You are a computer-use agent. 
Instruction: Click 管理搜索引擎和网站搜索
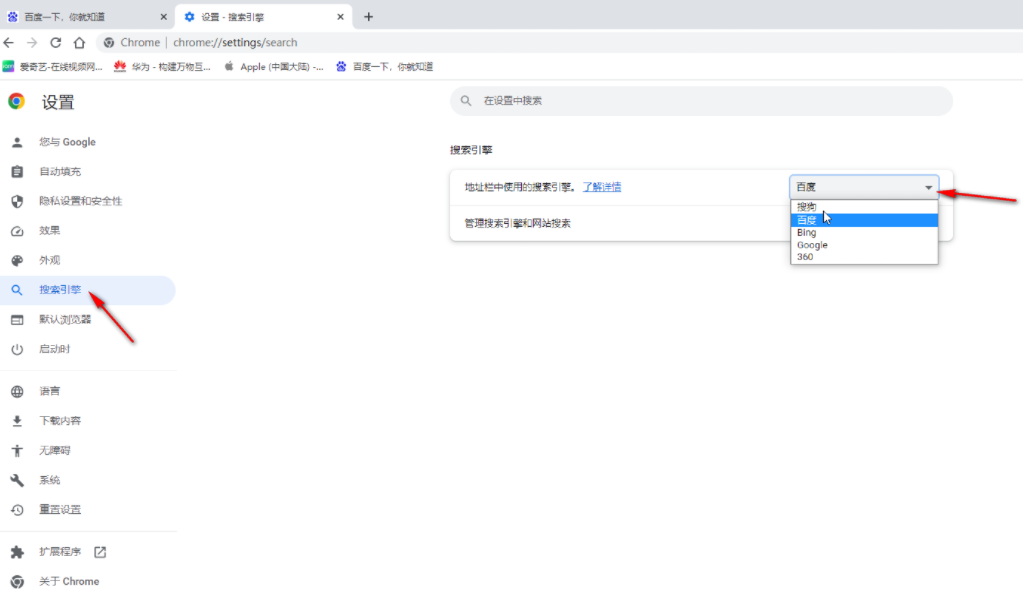pos(520,222)
